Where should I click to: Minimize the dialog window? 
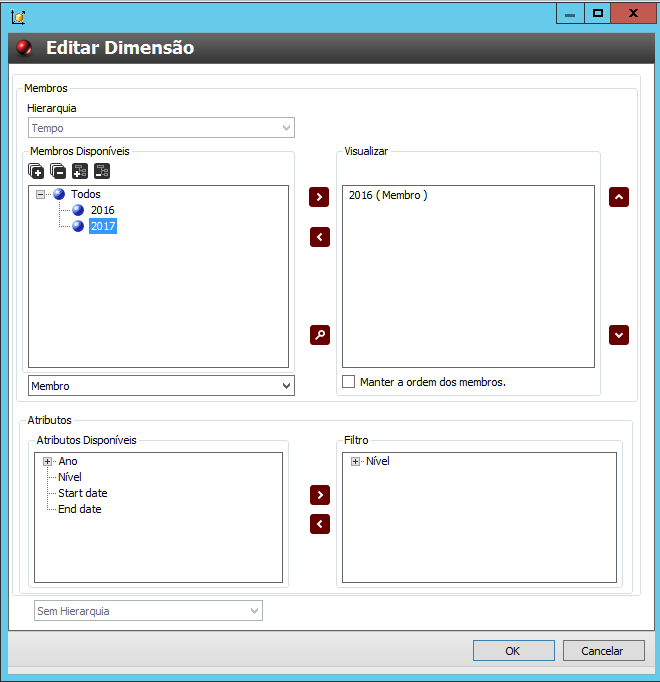point(570,14)
